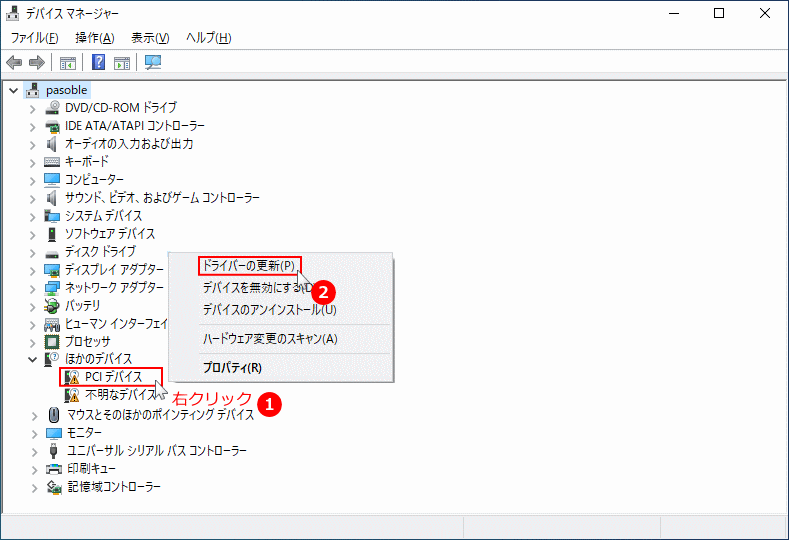Click the ディスク ドライブ icon

click(52, 253)
